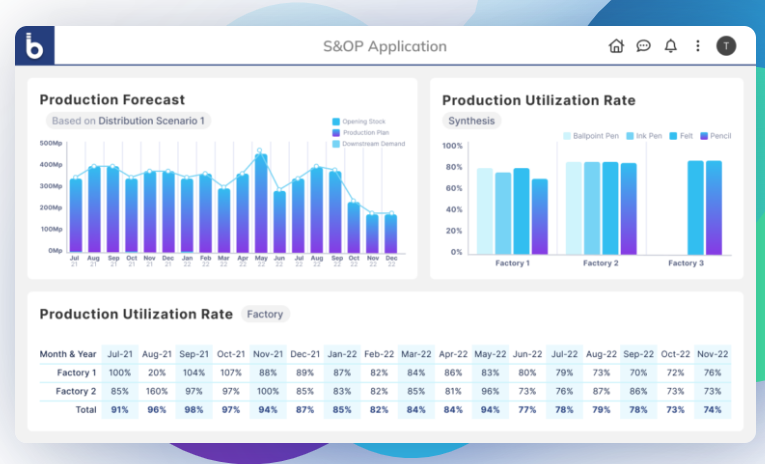Click Factory 2 May-22 value 96%
The height and width of the screenshot is (464, 765).
[x=490, y=391]
